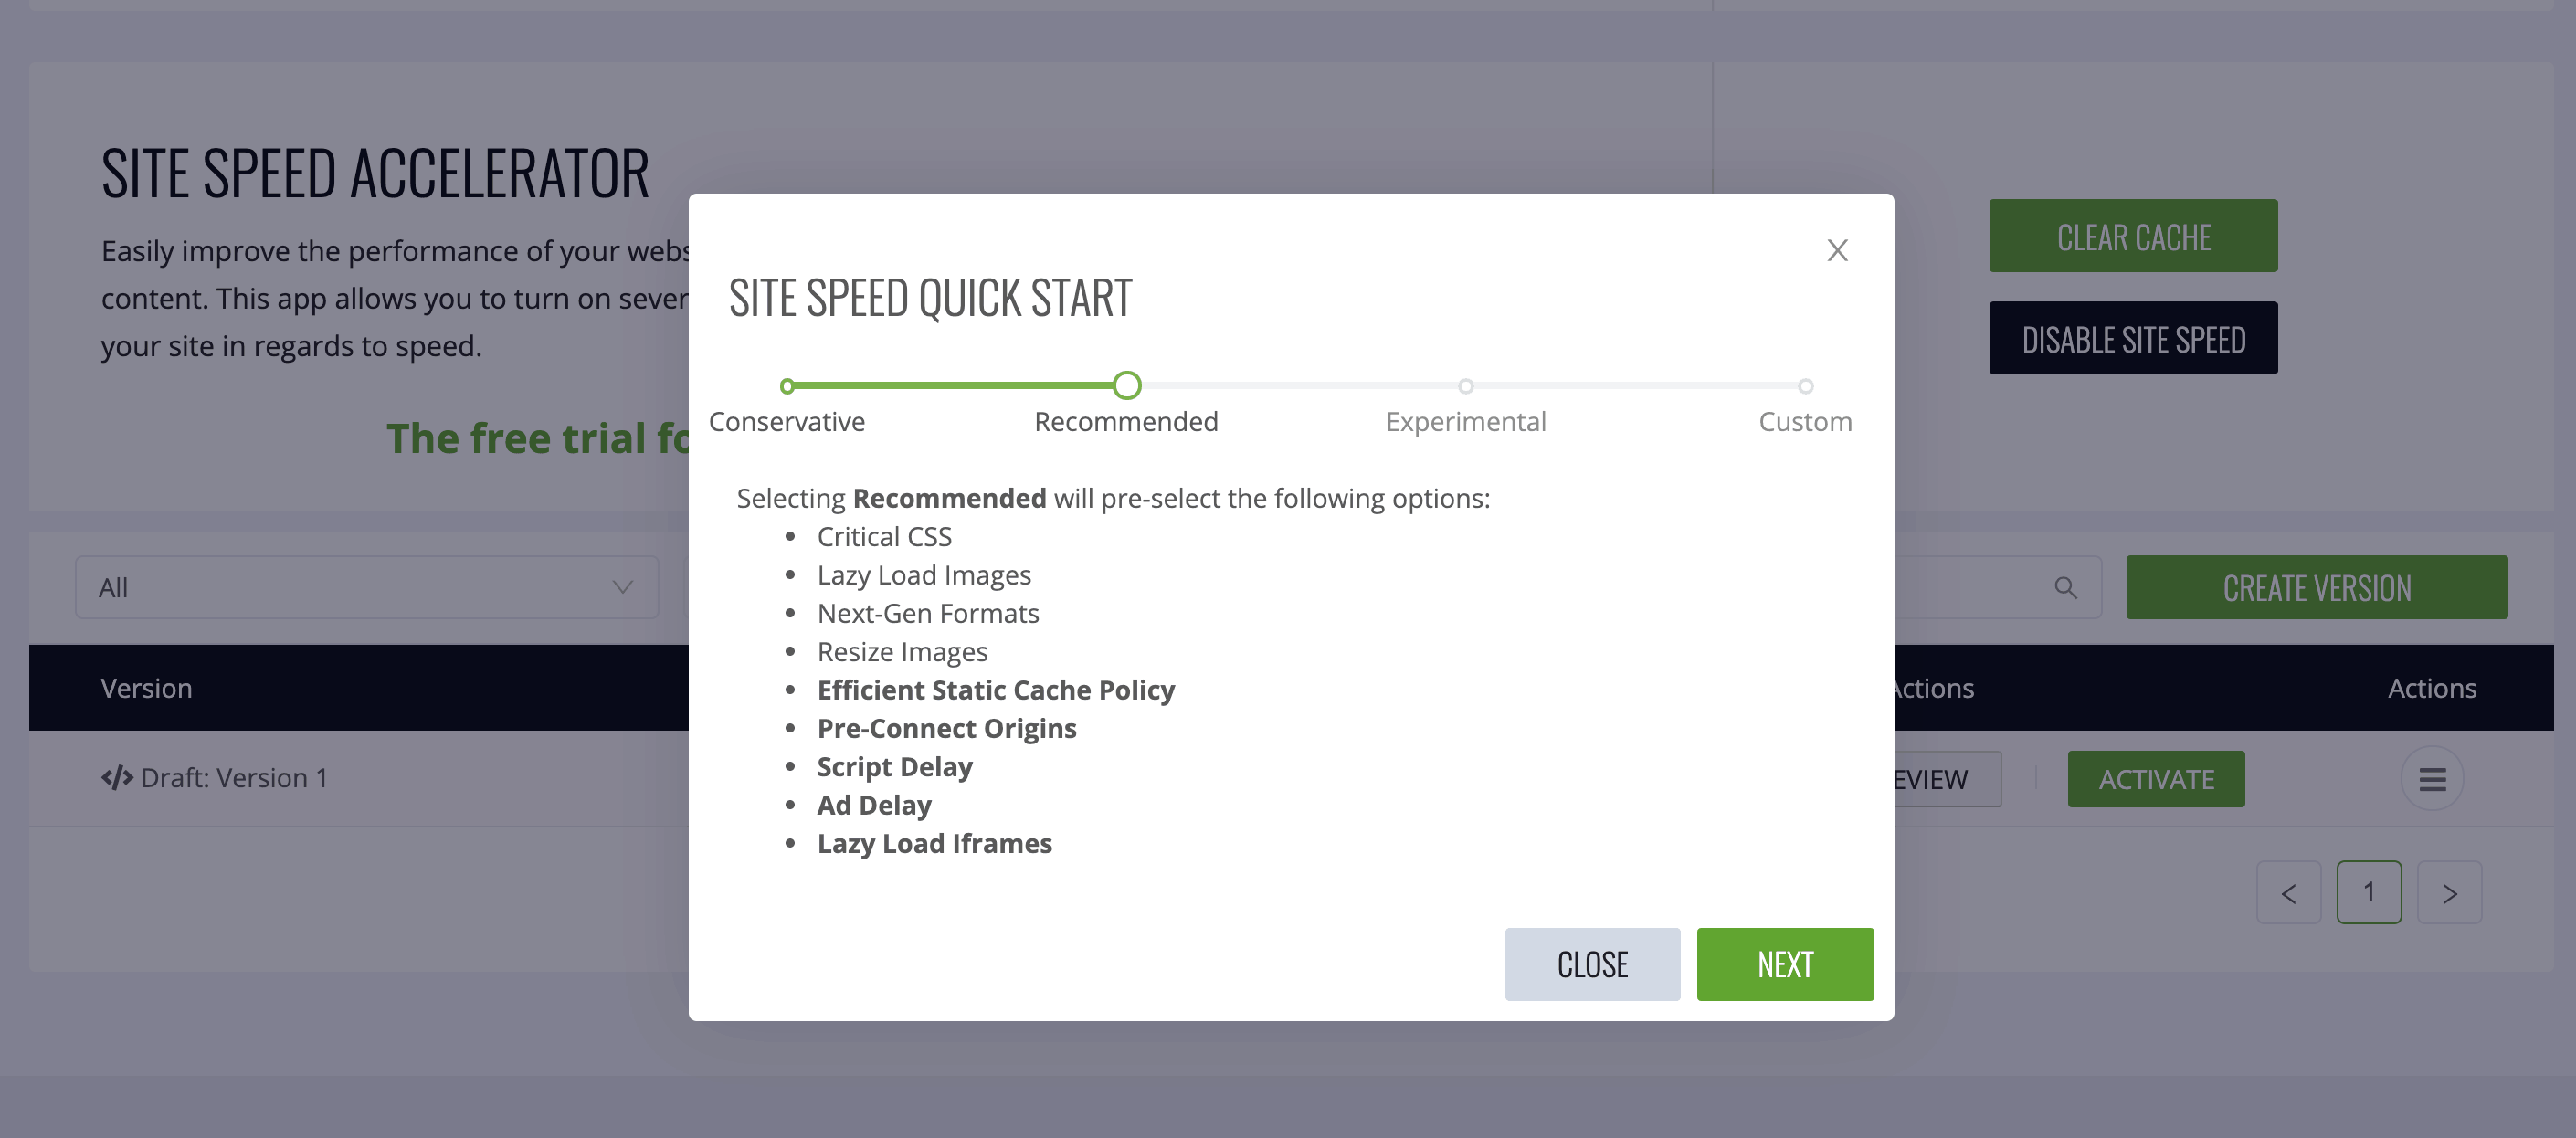Click the Recommended slider handle
Image resolution: width=2576 pixels, height=1138 pixels.
pyautogui.click(x=1126, y=385)
